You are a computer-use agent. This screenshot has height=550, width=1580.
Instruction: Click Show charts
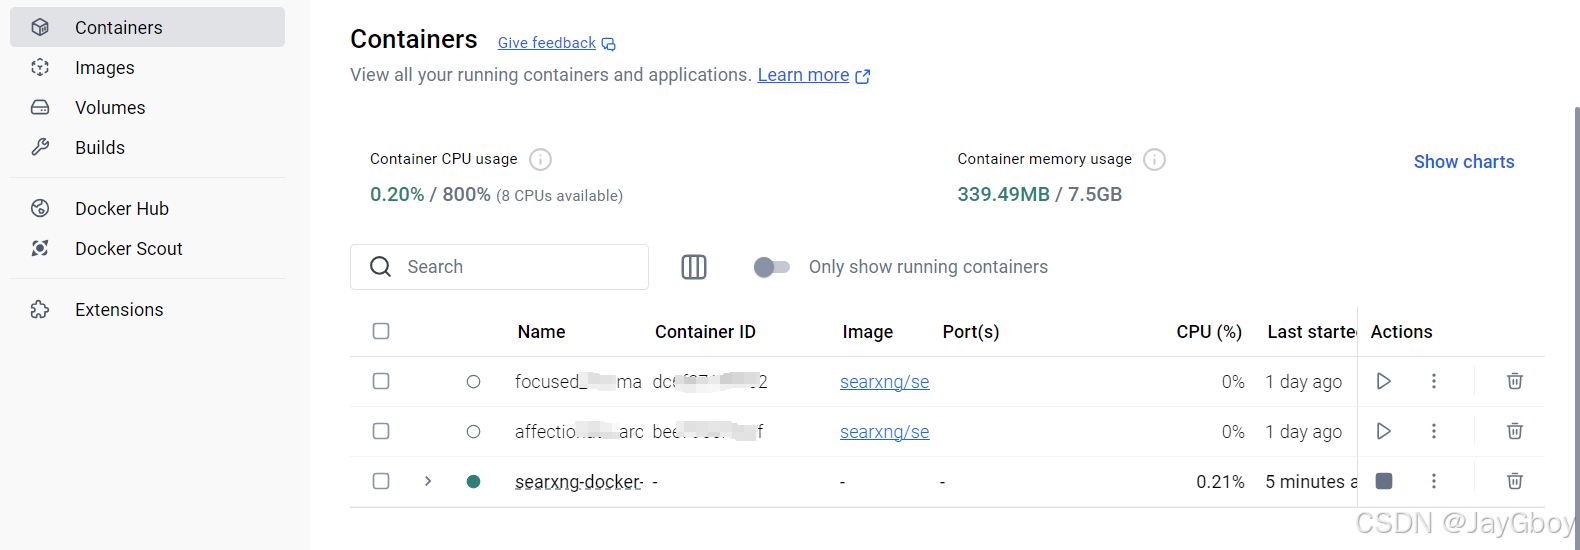click(x=1464, y=162)
